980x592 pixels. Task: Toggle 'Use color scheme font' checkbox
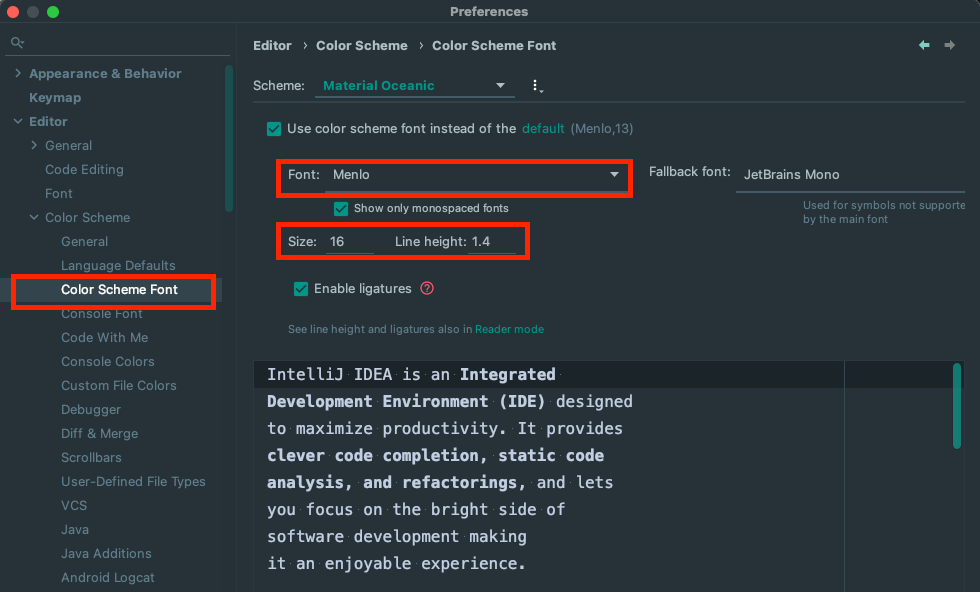(274, 129)
